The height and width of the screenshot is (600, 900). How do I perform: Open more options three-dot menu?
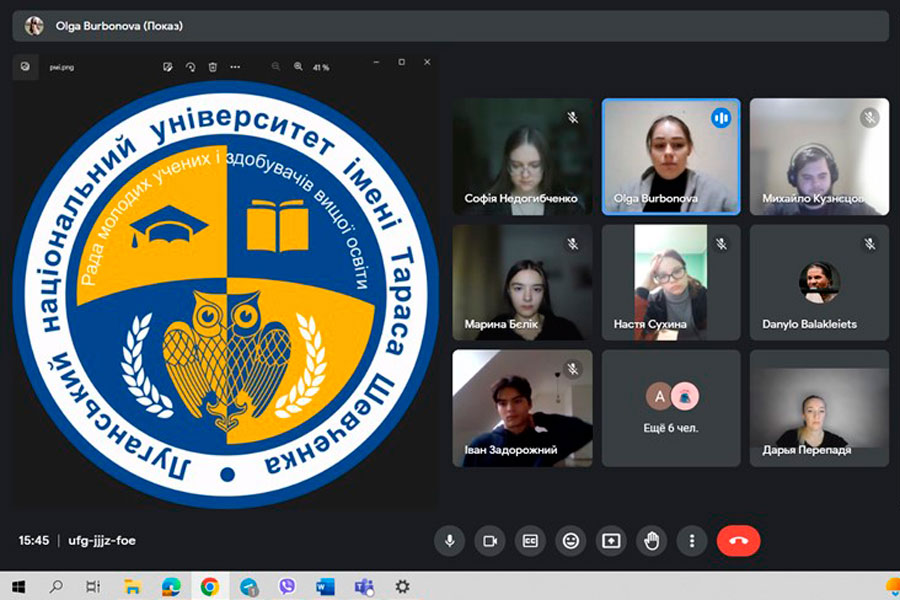click(x=692, y=540)
